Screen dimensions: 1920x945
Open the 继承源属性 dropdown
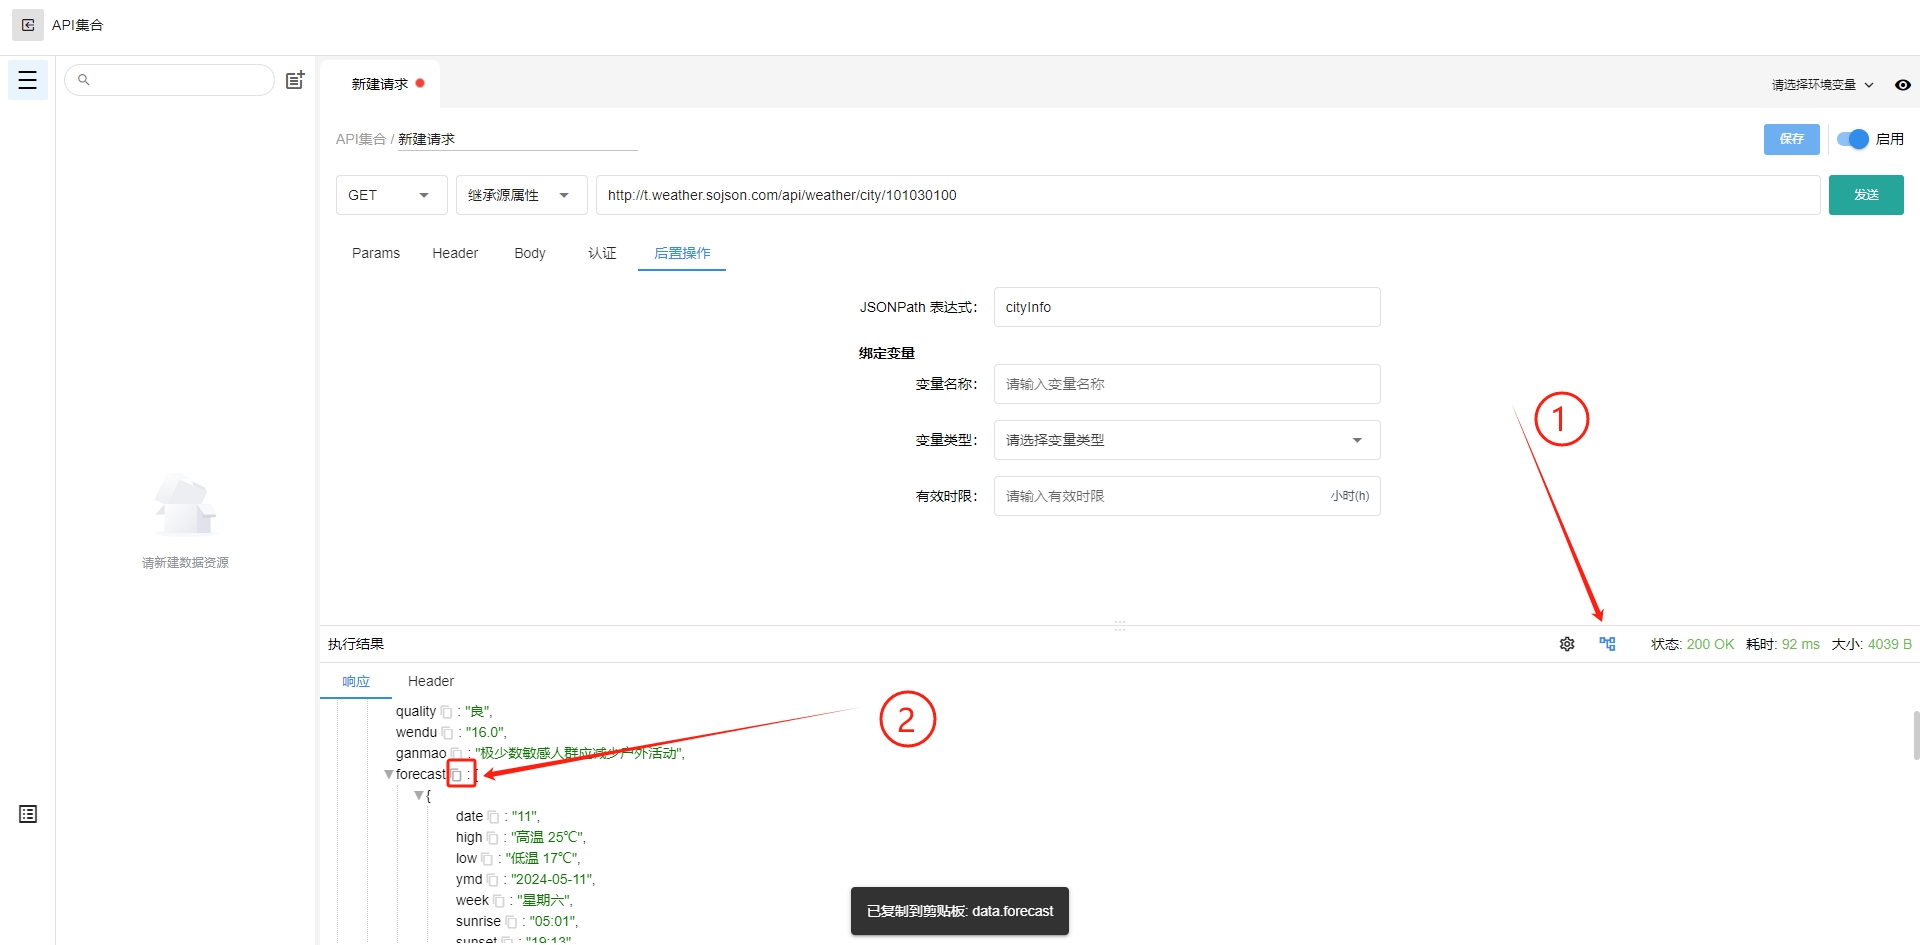[521, 195]
